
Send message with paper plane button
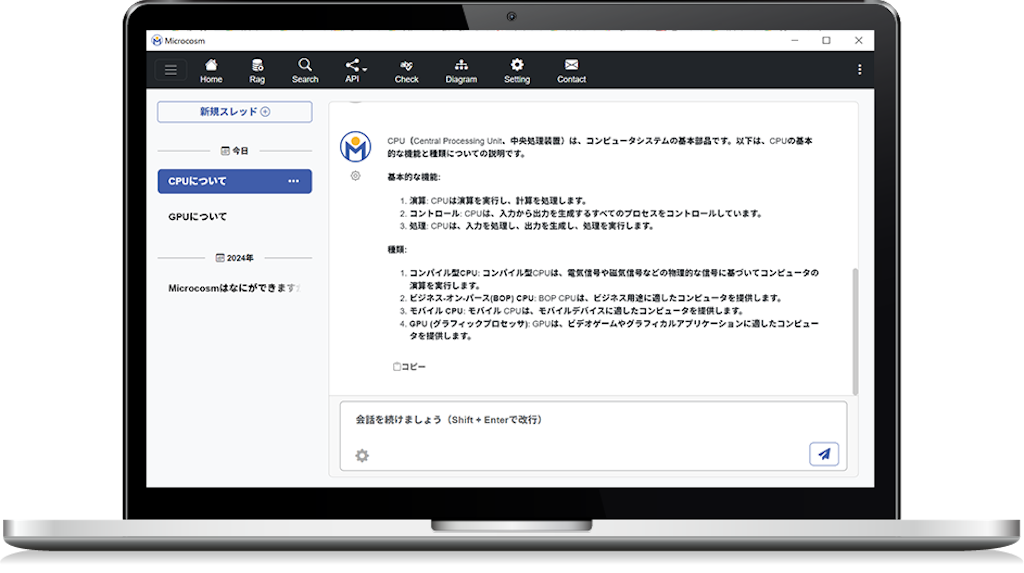[x=823, y=454]
